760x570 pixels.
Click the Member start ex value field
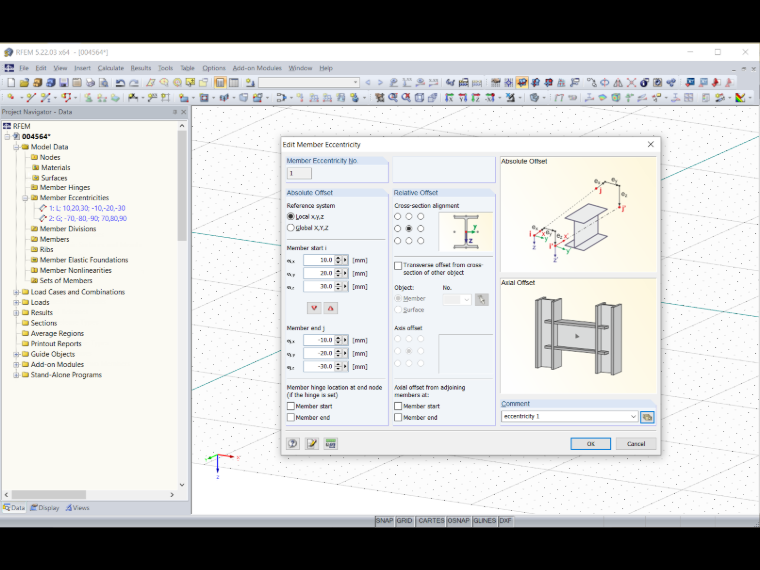pos(319,260)
